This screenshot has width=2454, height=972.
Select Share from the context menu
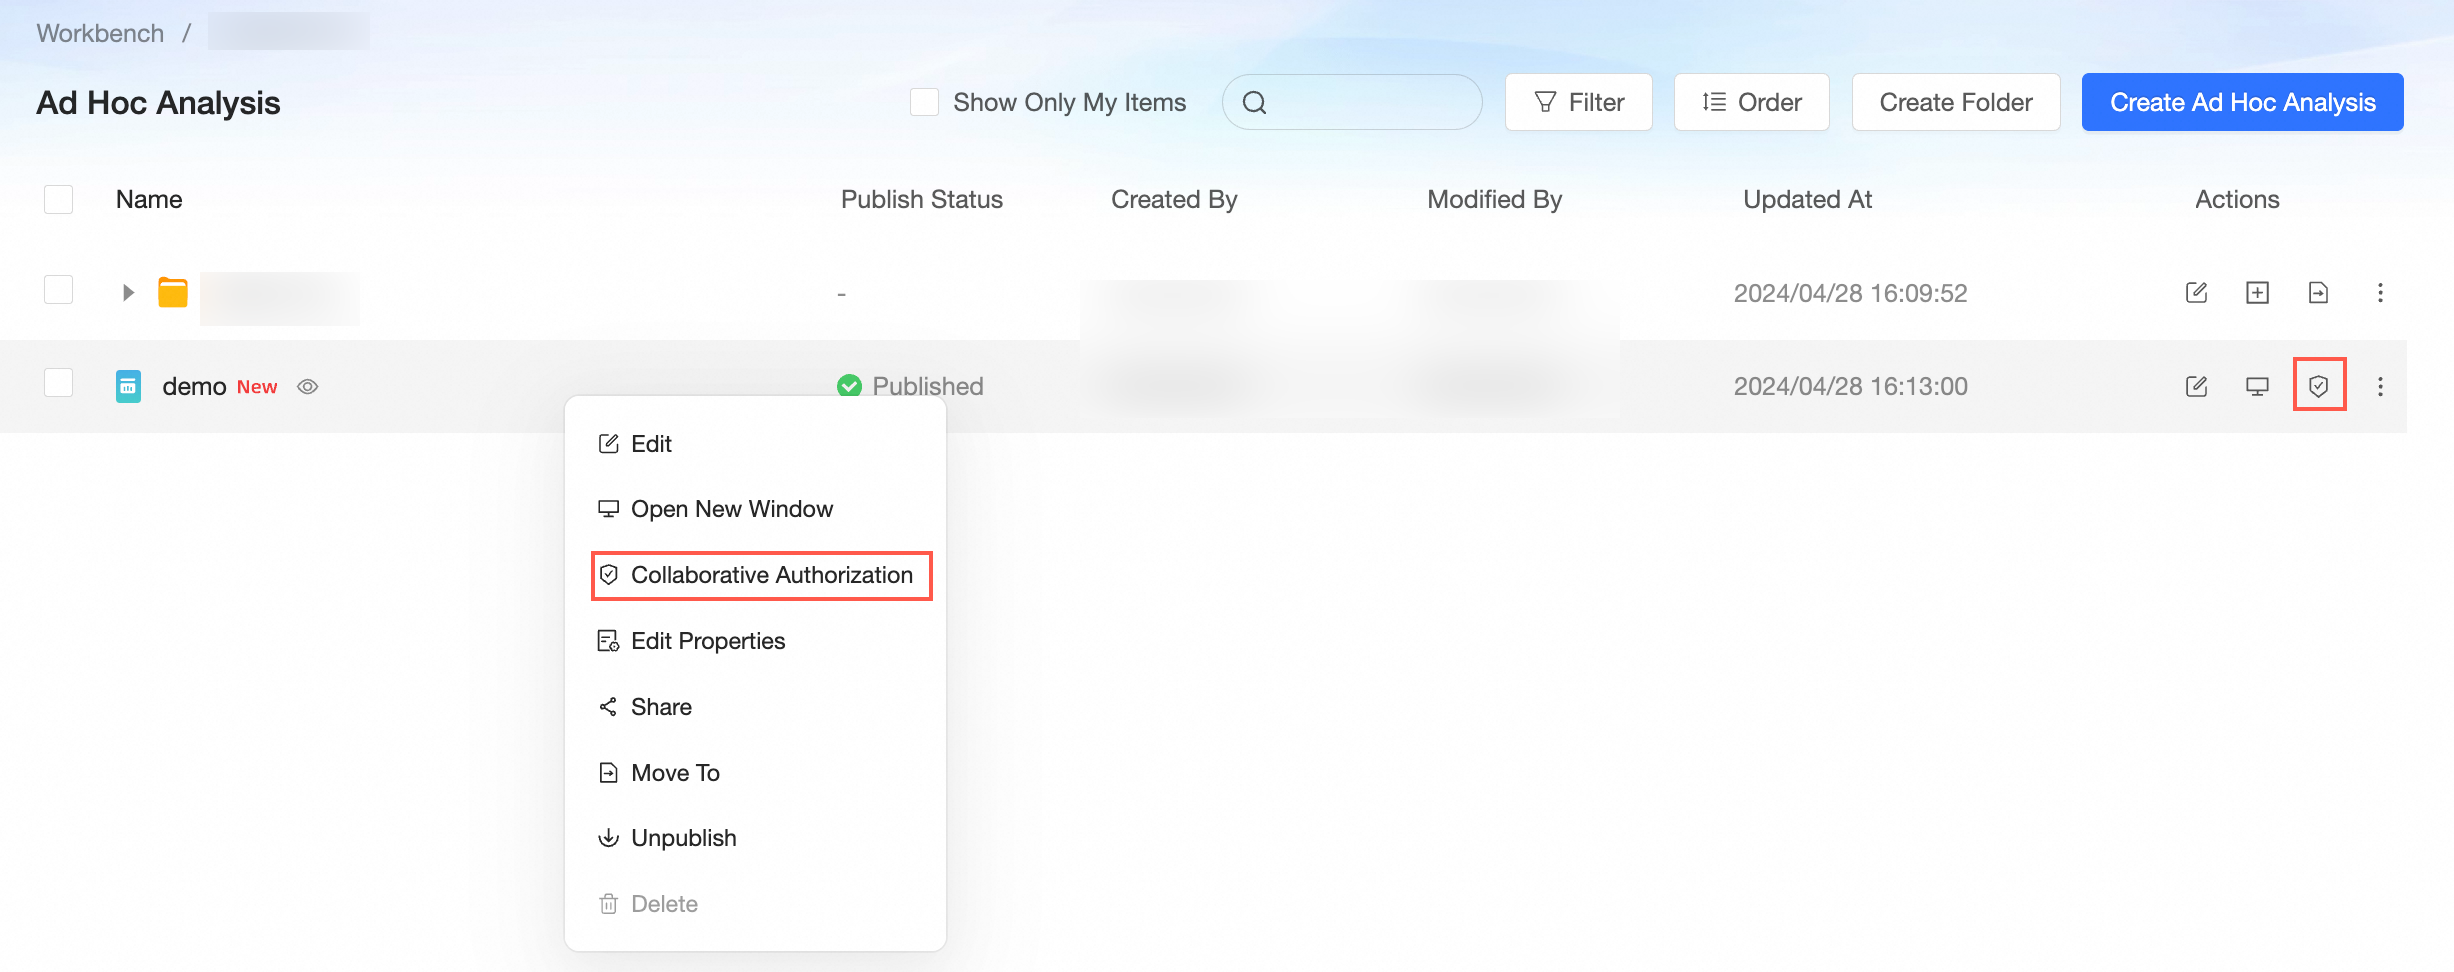pos(755,707)
